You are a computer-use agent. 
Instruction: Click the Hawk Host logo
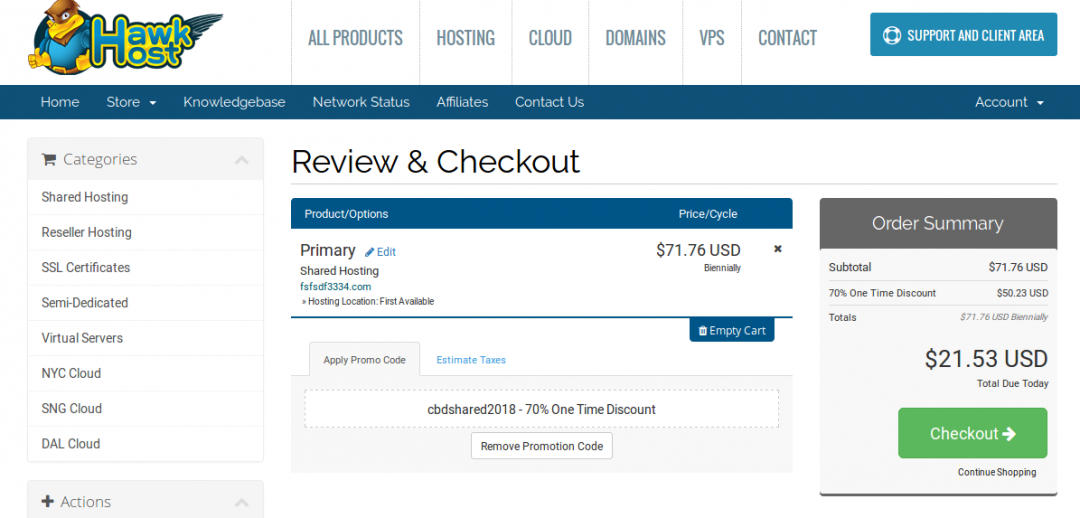(x=124, y=37)
